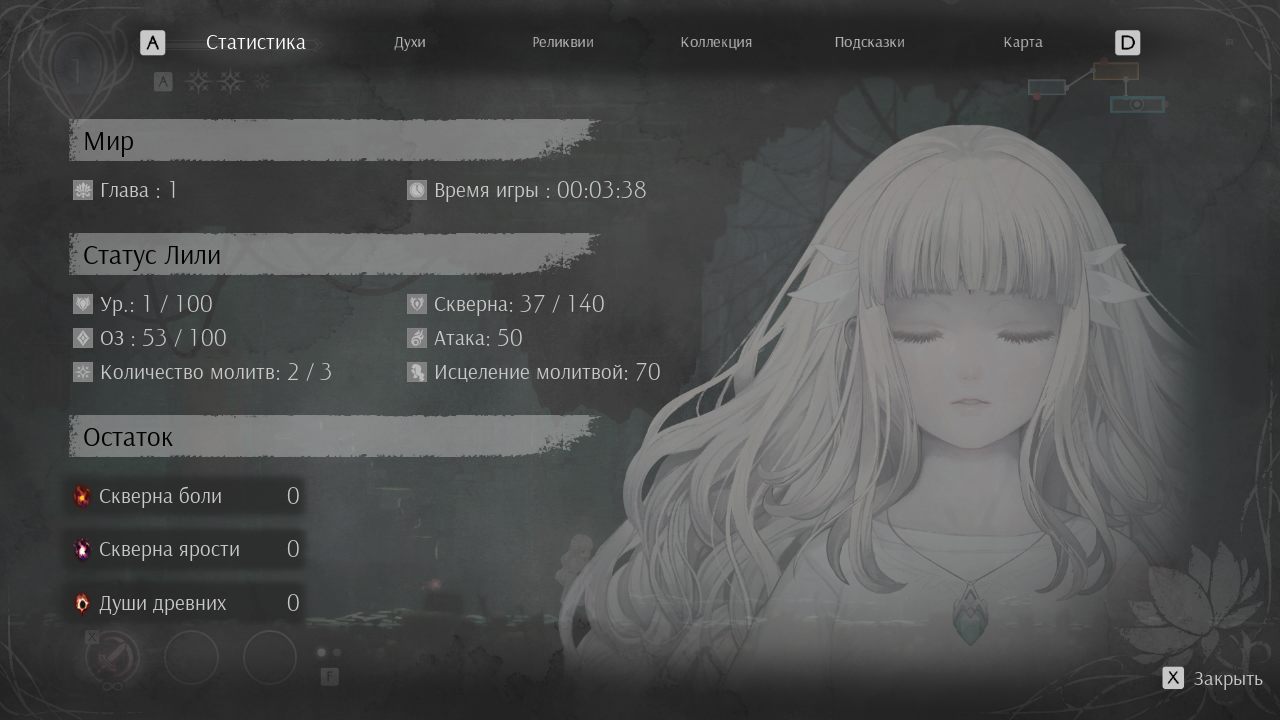Click the Глава chapter icon
The width and height of the screenshot is (1280, 720).
[83, 190]
